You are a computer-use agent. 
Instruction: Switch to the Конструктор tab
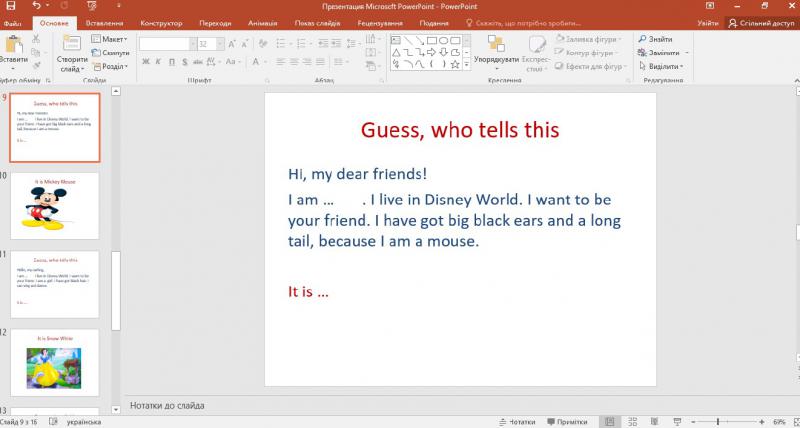click(x=161, y=23)
